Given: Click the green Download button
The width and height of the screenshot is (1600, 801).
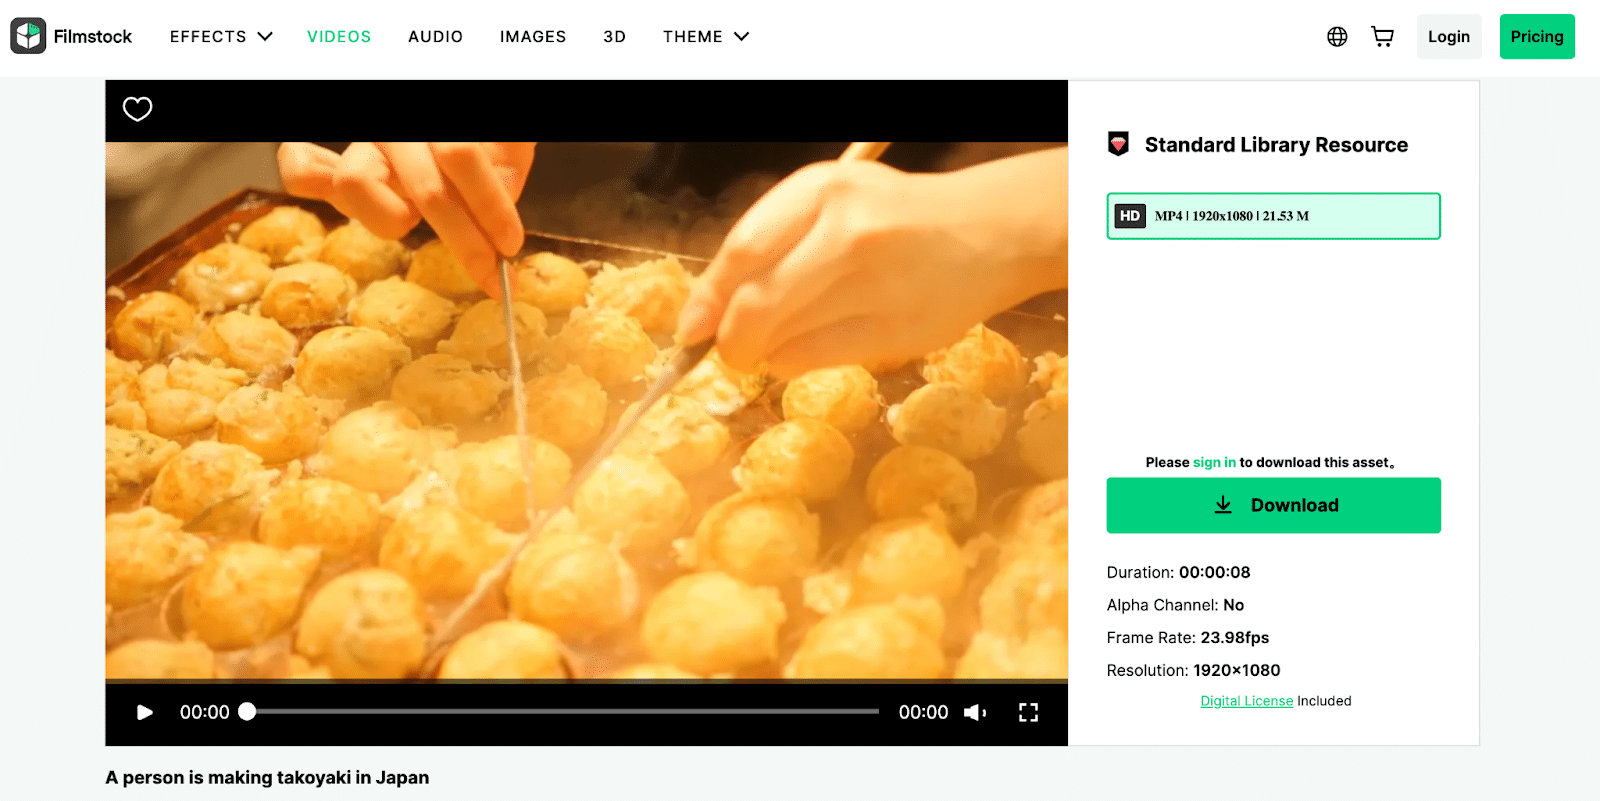Looking at the screenshot, I should click(1273, 505).
